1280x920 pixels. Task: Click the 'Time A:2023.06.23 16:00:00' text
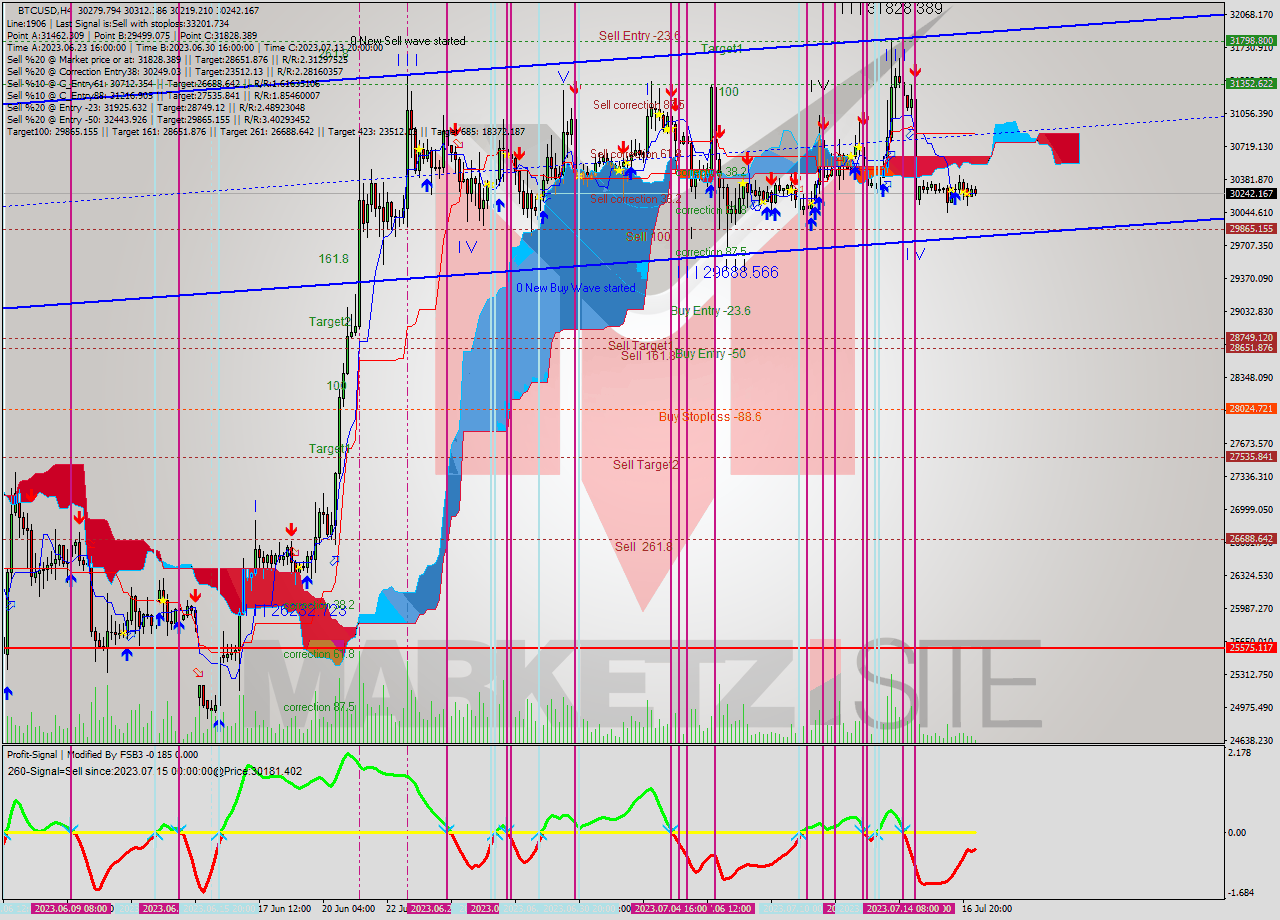point(66,47)
